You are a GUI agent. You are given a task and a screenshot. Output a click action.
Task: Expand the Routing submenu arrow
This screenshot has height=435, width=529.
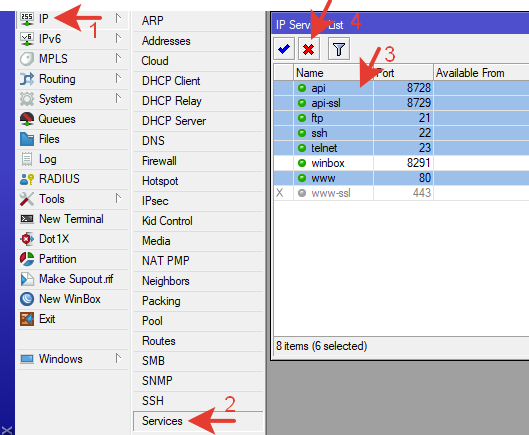coord(118,78)
